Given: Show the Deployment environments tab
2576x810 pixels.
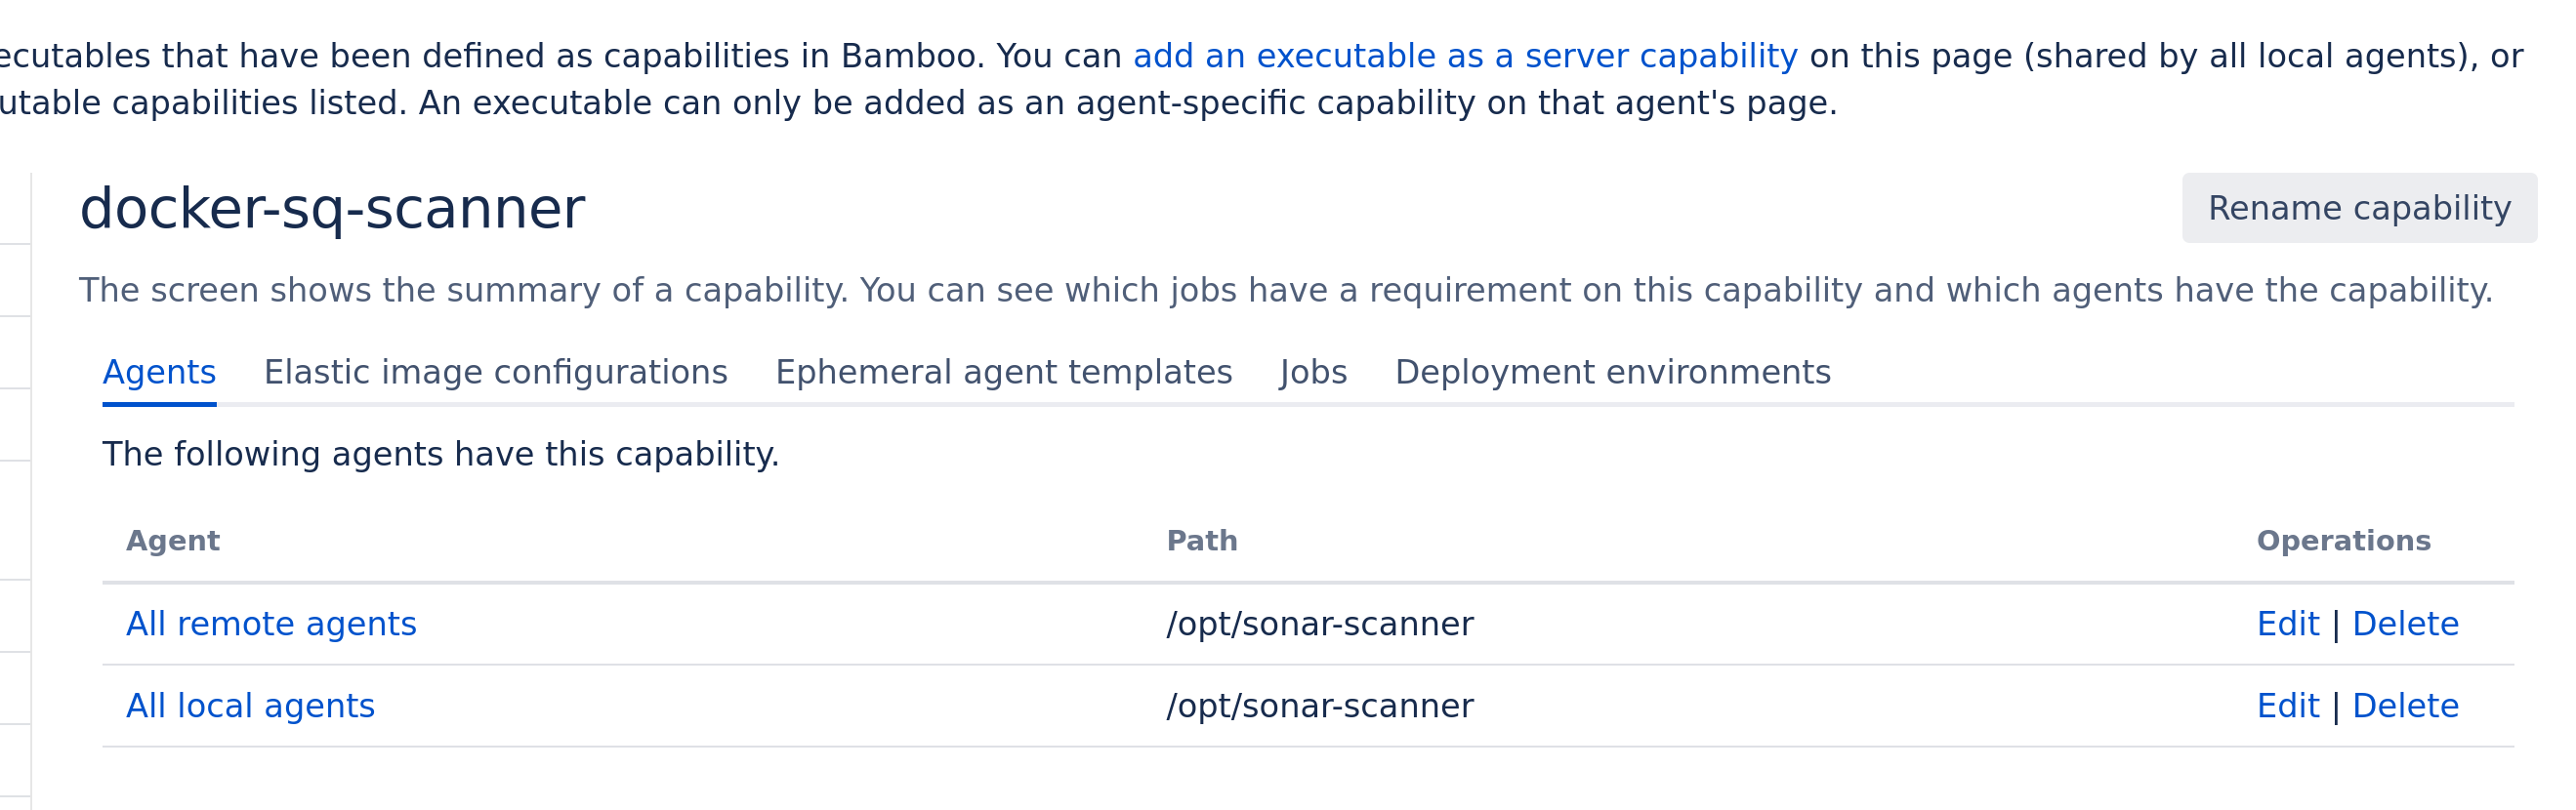Looking at the screenshot, I should [1612, 372].
